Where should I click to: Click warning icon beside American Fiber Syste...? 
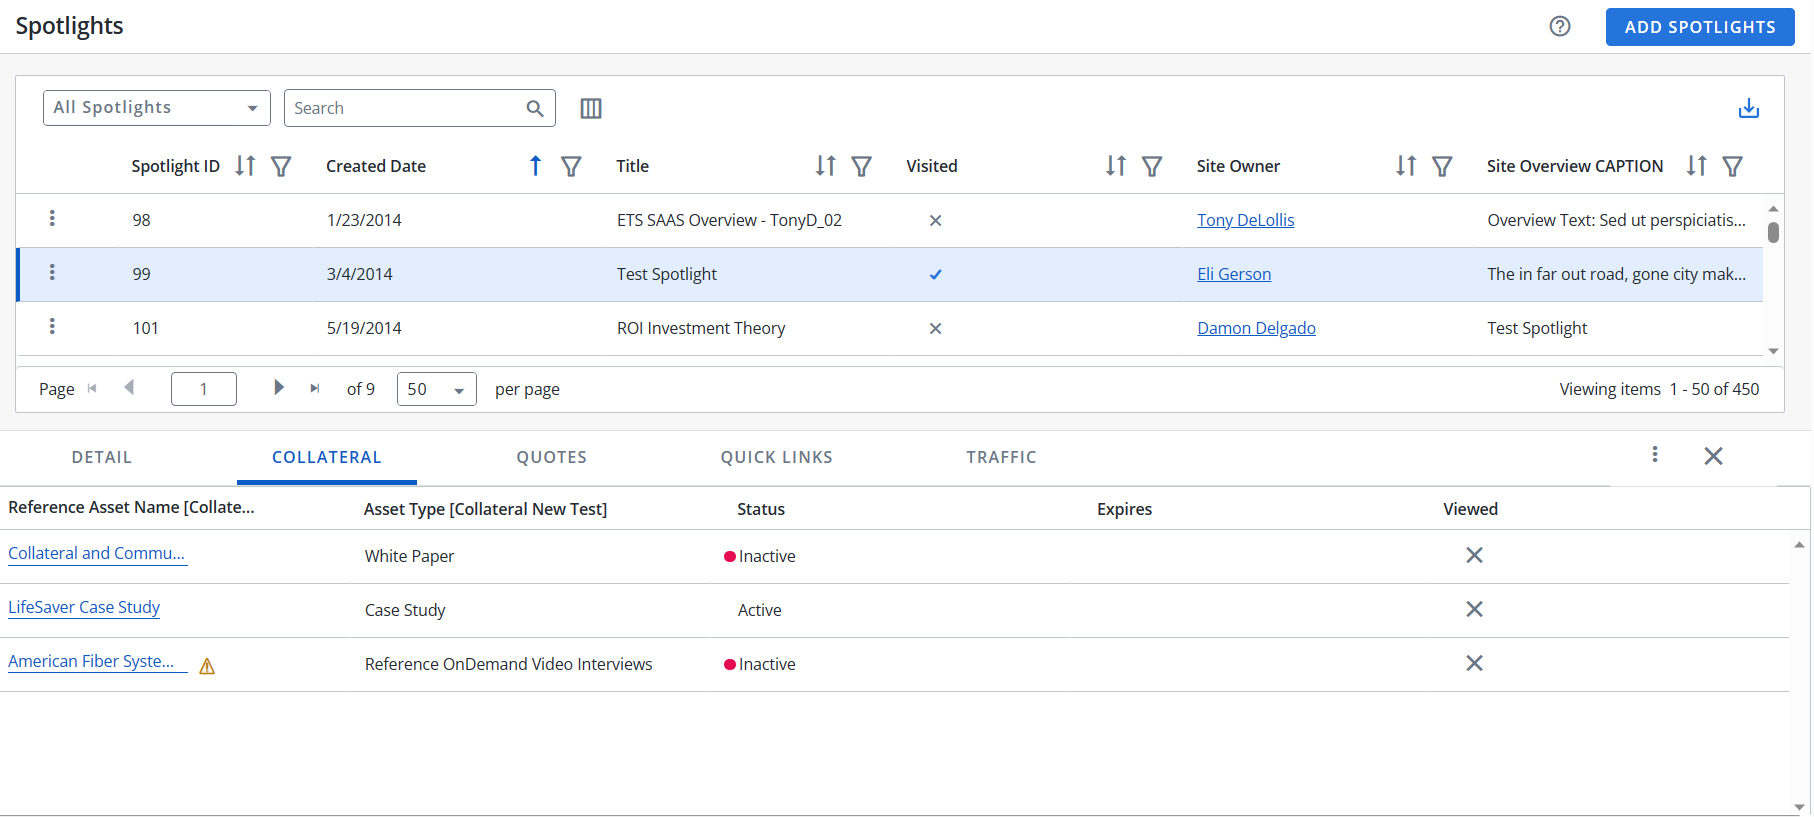coord(207,666)
